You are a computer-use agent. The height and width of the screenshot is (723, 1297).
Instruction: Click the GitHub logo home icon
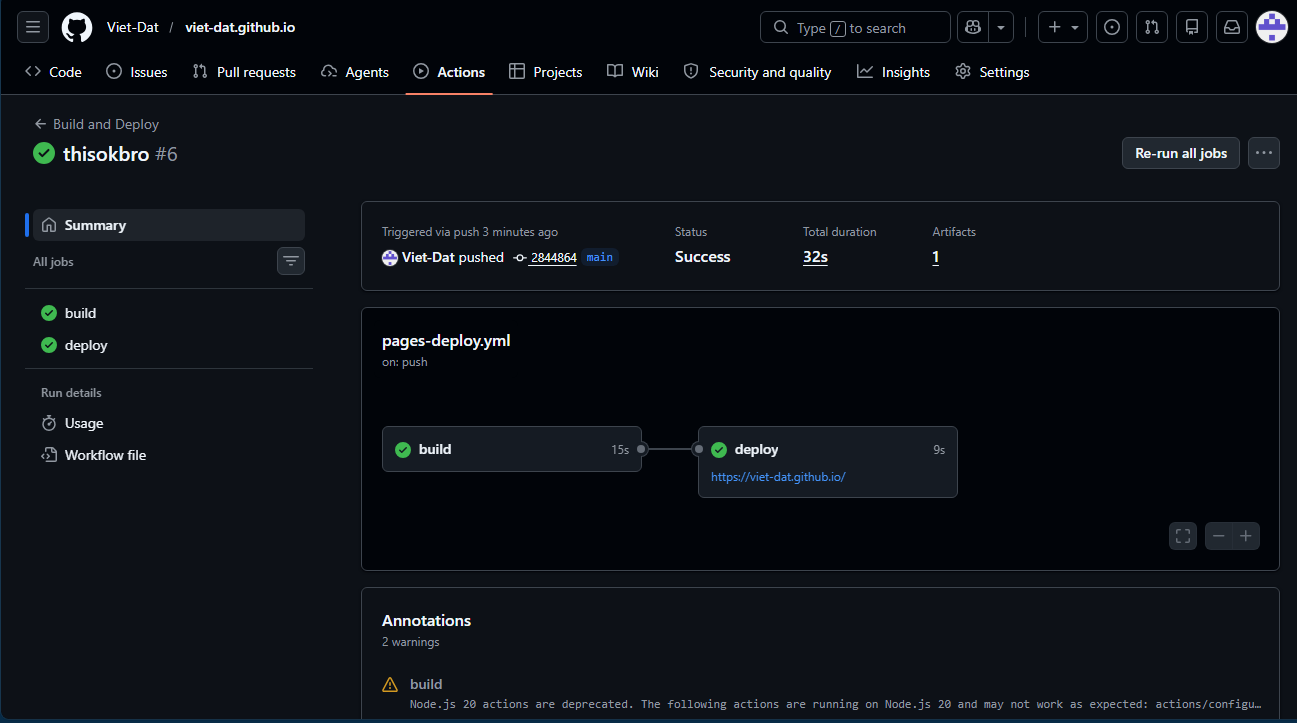pyautogui.click(x=77, y=27)
